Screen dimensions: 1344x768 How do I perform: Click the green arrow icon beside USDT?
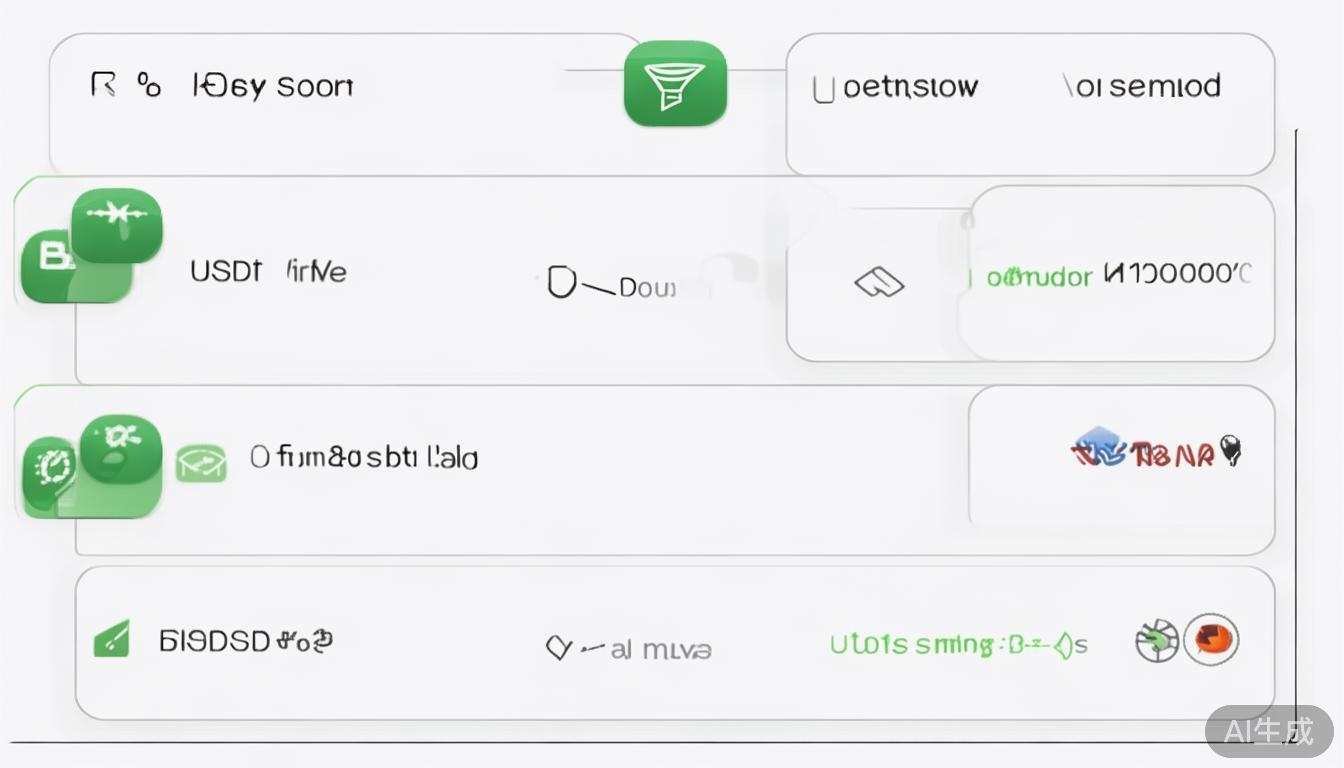pos(117,224)
